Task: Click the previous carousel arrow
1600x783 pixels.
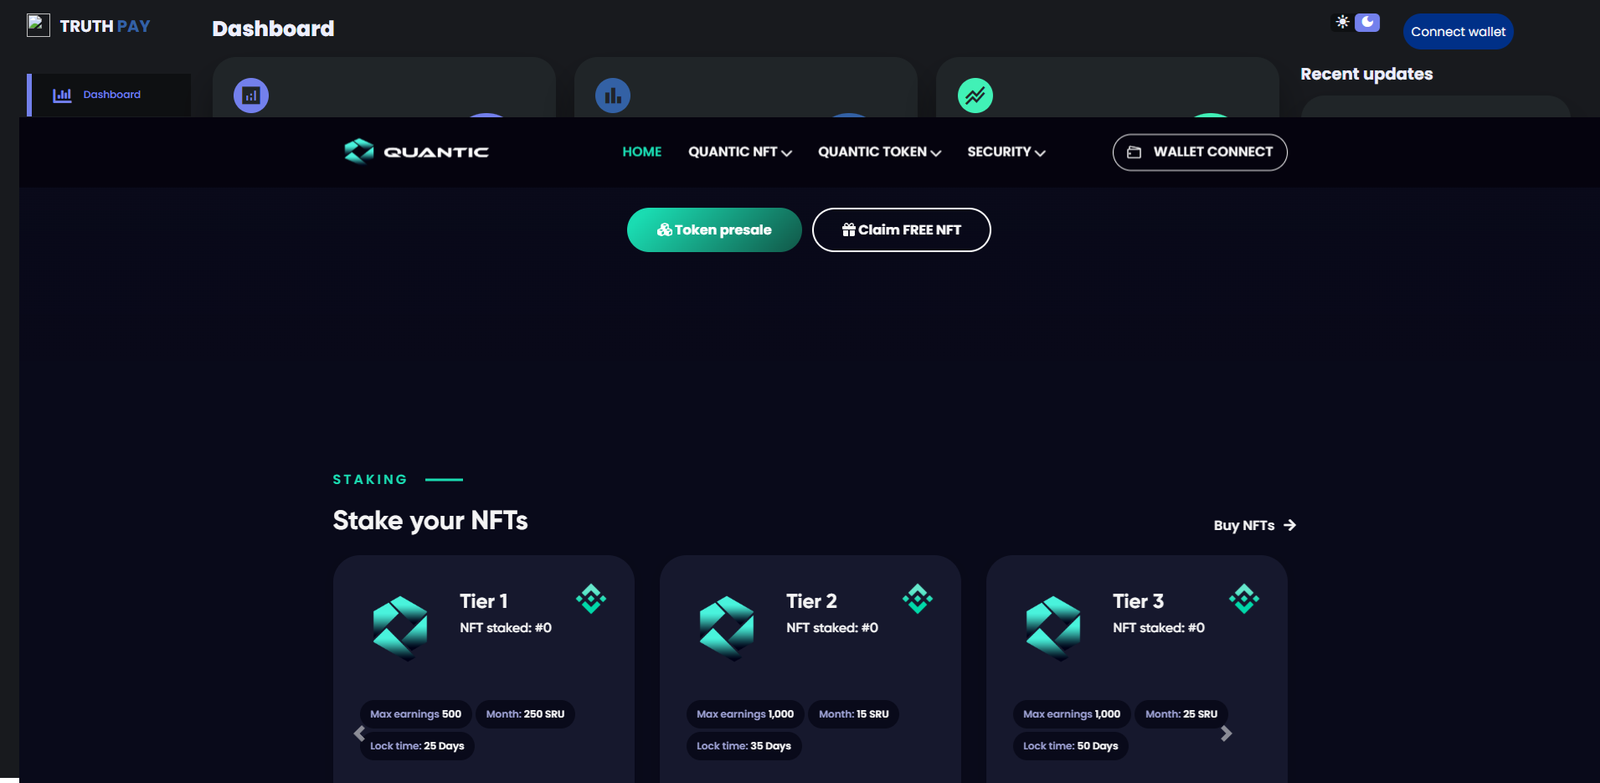Action: 359,734
